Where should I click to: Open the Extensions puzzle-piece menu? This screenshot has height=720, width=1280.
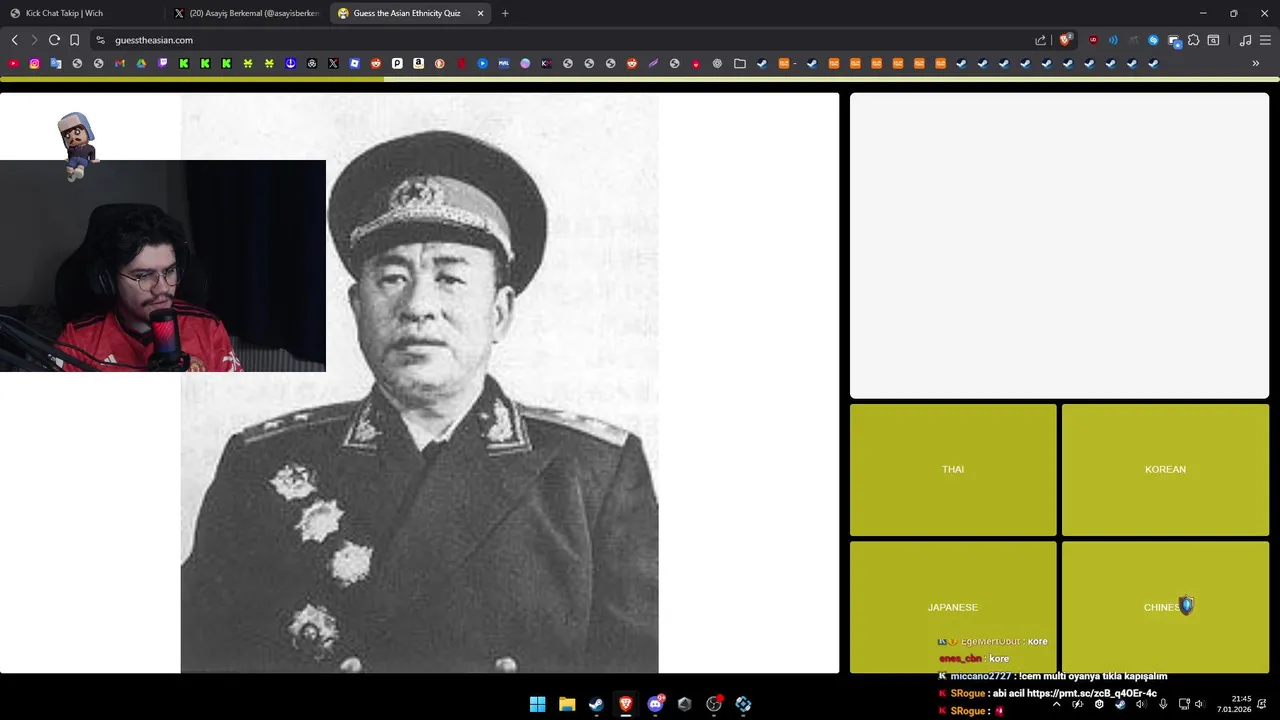point(1193,40)
